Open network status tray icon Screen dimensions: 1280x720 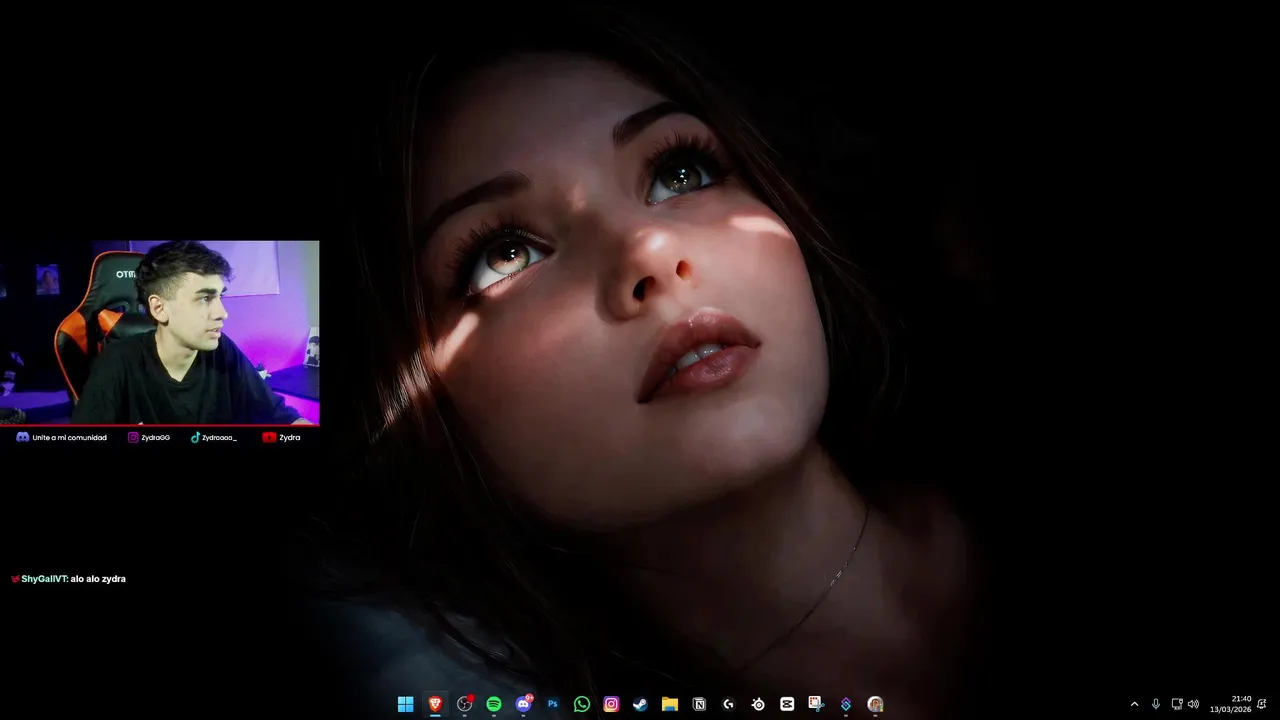[1177, 704]
